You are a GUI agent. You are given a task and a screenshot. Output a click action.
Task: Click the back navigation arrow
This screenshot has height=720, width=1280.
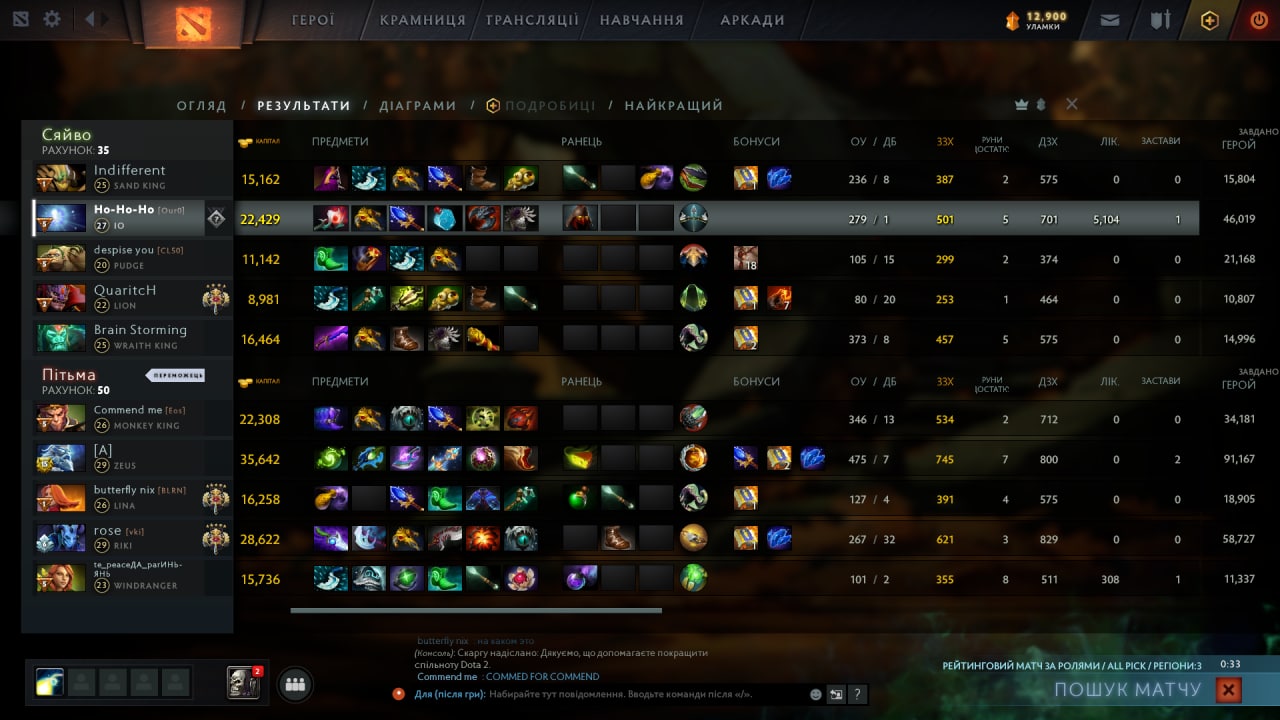pyautogui.click(x=90, y=19)
